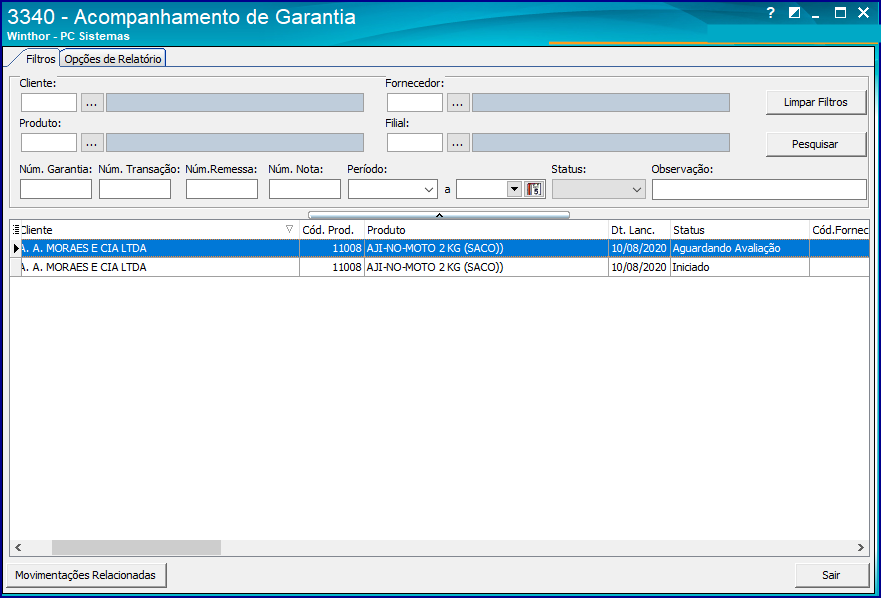This screenshot has width=881, height=598.
Task: Click Movimentações Relacionadas button
Action: click(x=85, y=575)
